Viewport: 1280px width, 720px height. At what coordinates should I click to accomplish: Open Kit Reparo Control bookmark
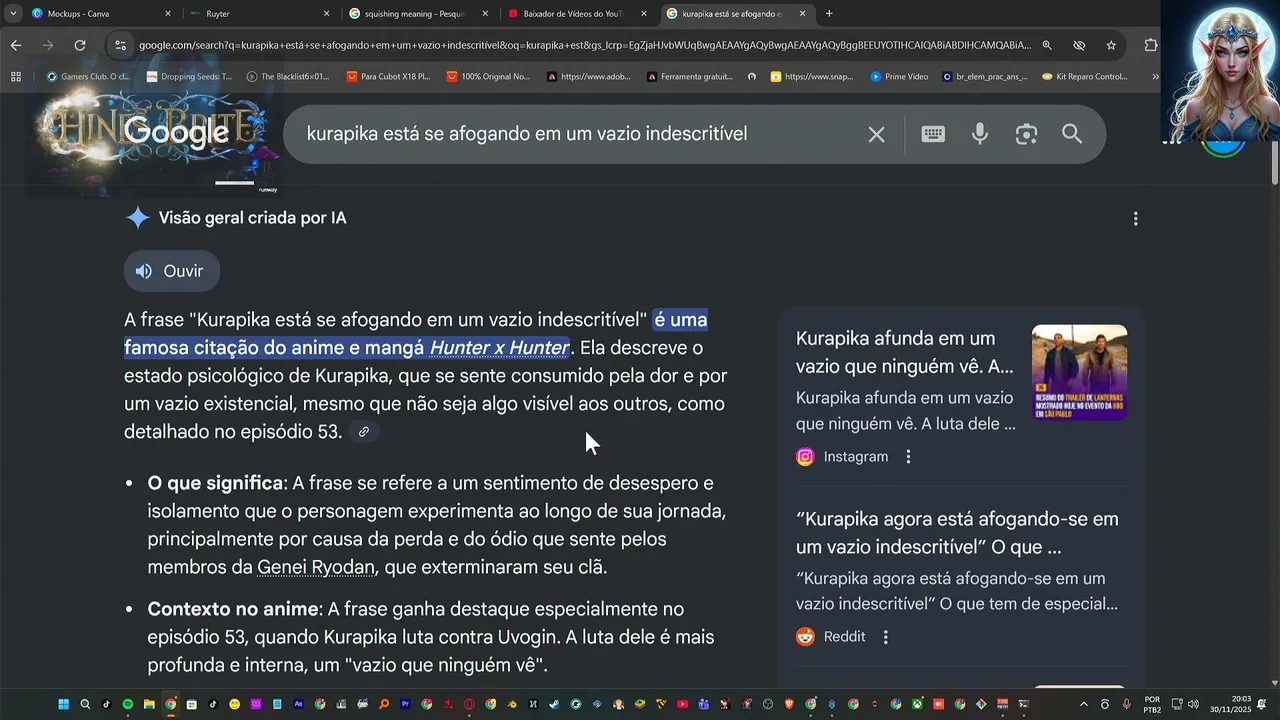[1084, 76]
